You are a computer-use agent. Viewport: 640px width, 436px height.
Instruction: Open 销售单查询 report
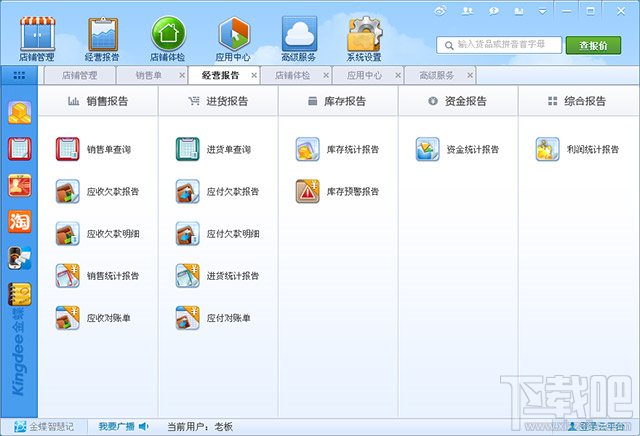[x=94, y=149]
